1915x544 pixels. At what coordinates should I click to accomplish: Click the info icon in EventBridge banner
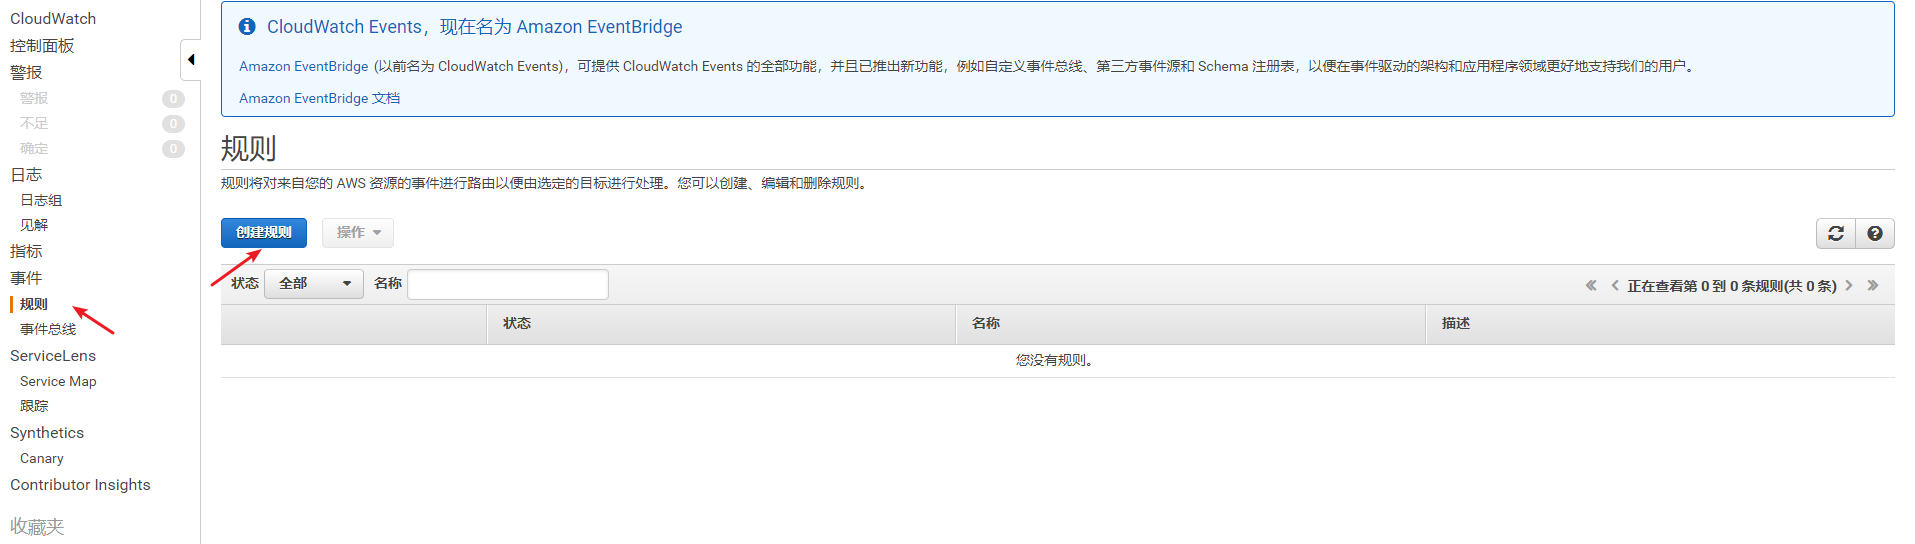coord(247,27)
